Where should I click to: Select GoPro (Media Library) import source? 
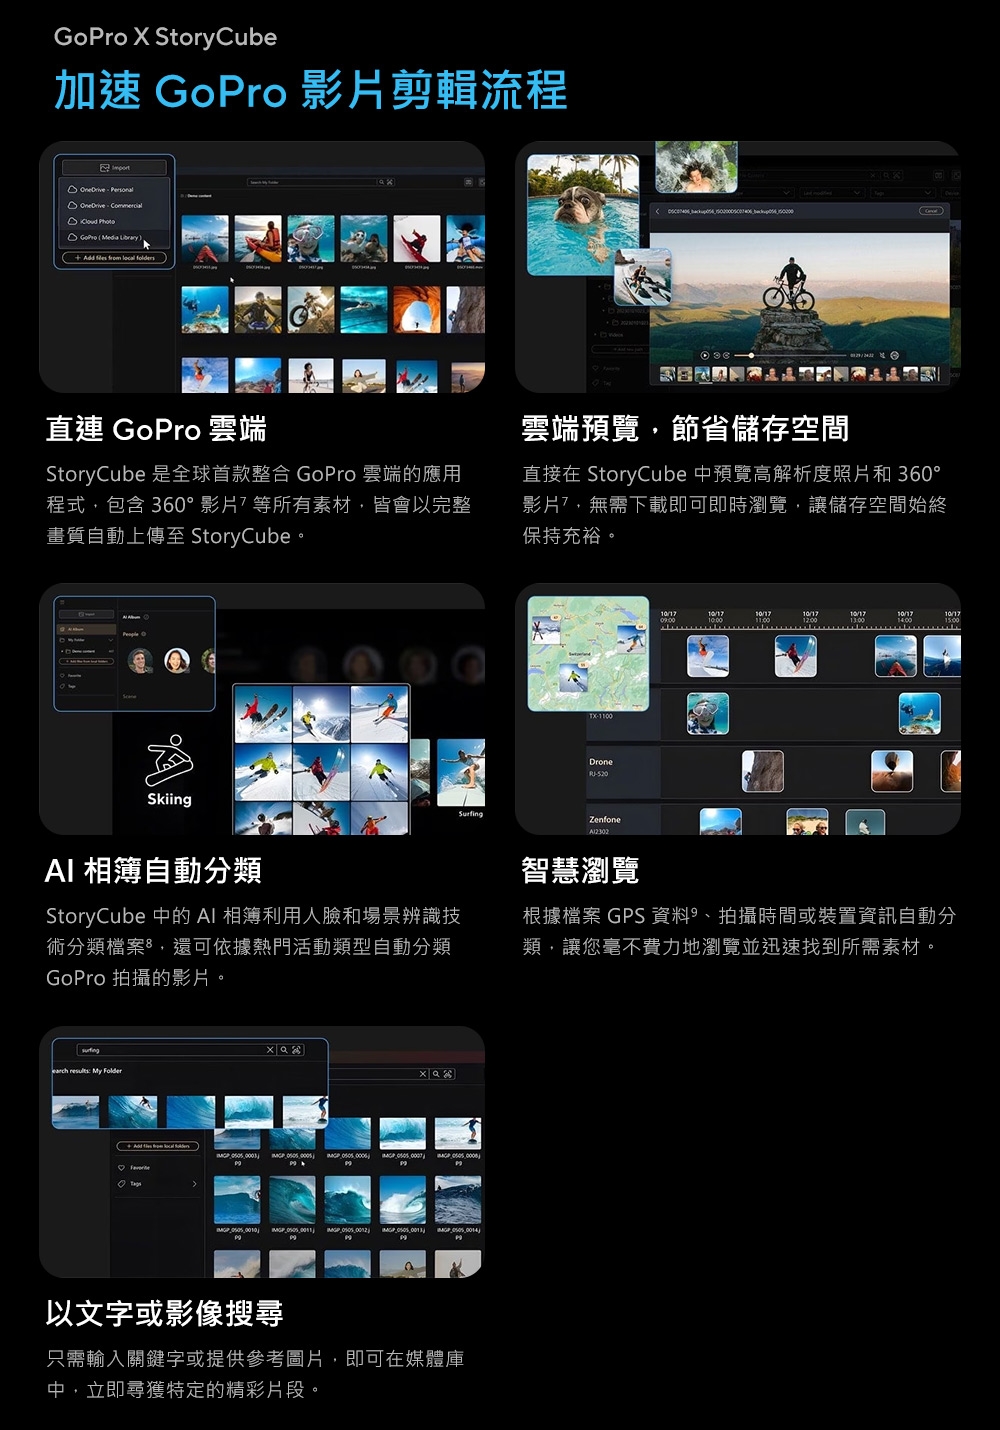tap(109, 238)
